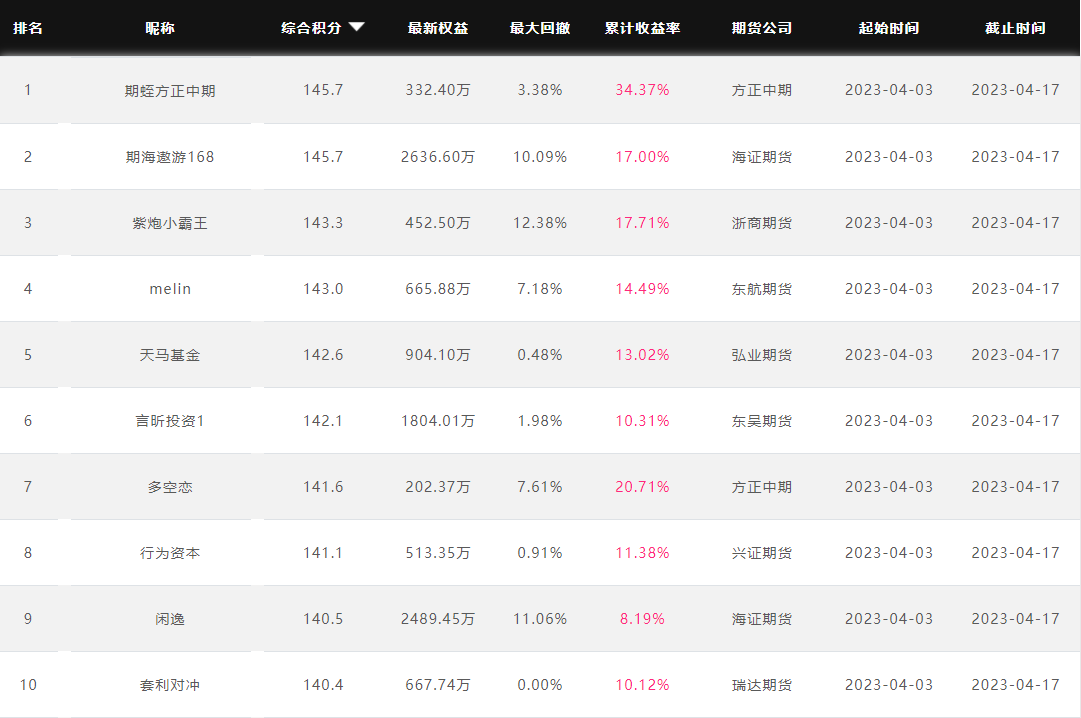This screenshot has height=718, width=1081.
Task: Click the 累计收益率 column header
Action: tap(643, 28)
